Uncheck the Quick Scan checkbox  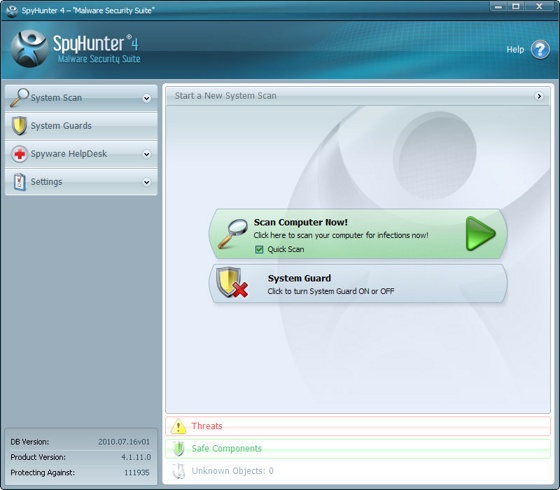coord(259,249)
